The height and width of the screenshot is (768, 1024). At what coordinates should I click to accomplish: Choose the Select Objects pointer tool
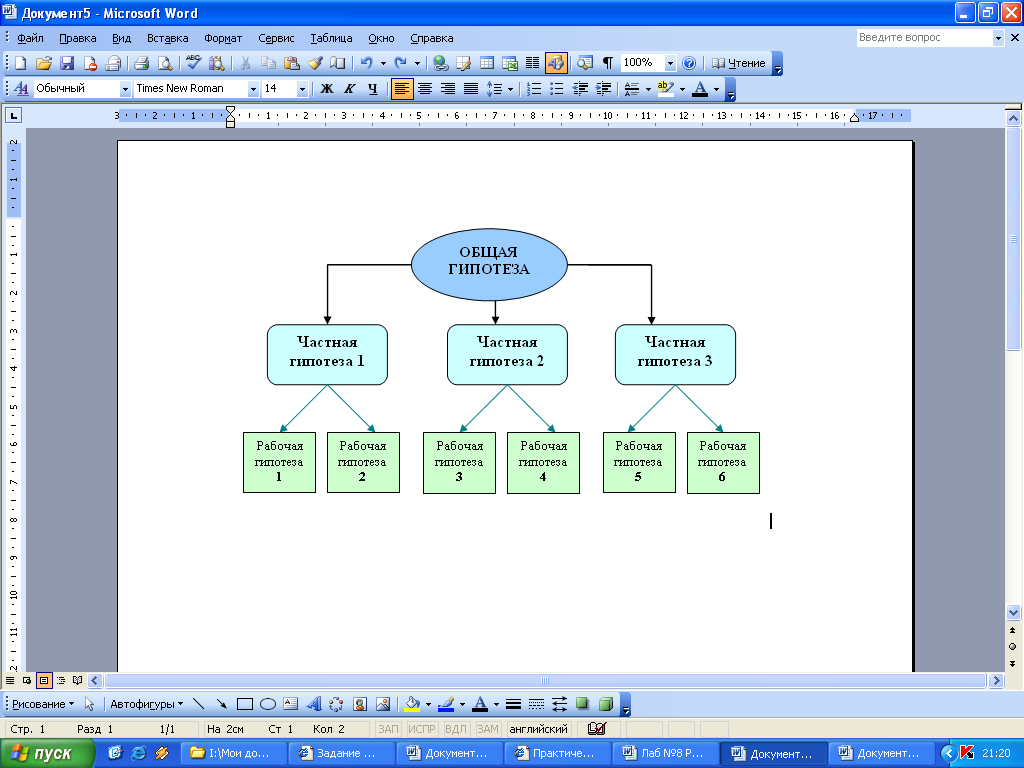89,704
